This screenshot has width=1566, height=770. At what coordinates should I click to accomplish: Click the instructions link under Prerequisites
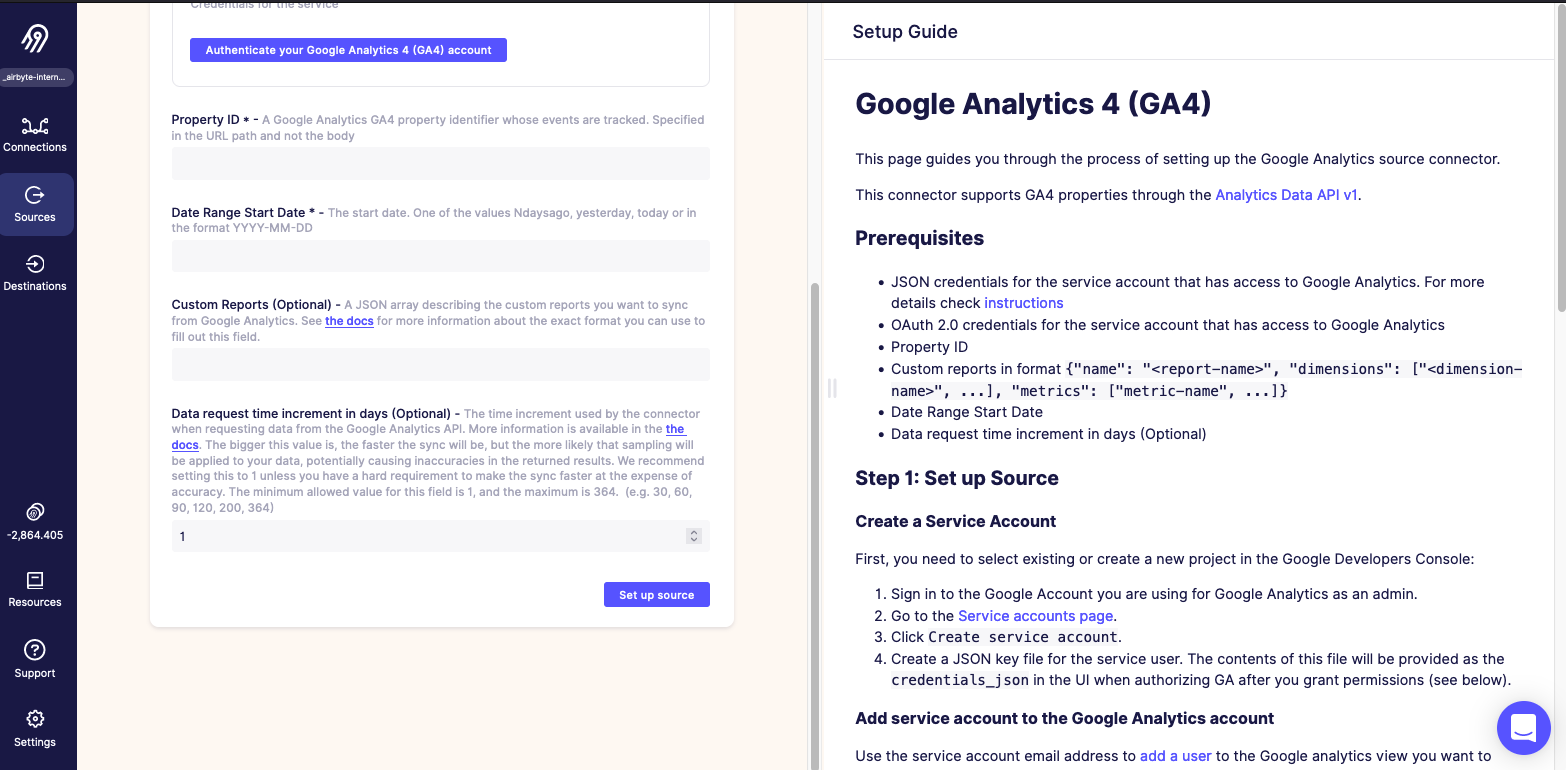point(1023,302)
